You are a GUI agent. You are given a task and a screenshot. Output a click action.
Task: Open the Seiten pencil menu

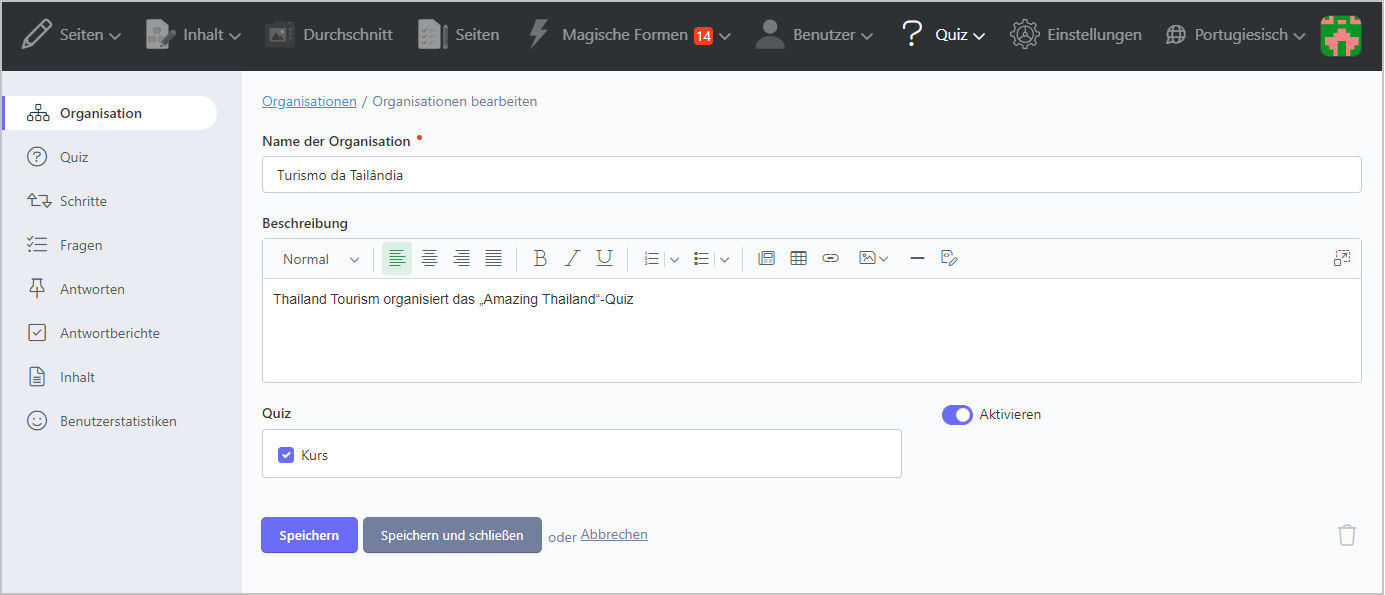click(70, 35)
